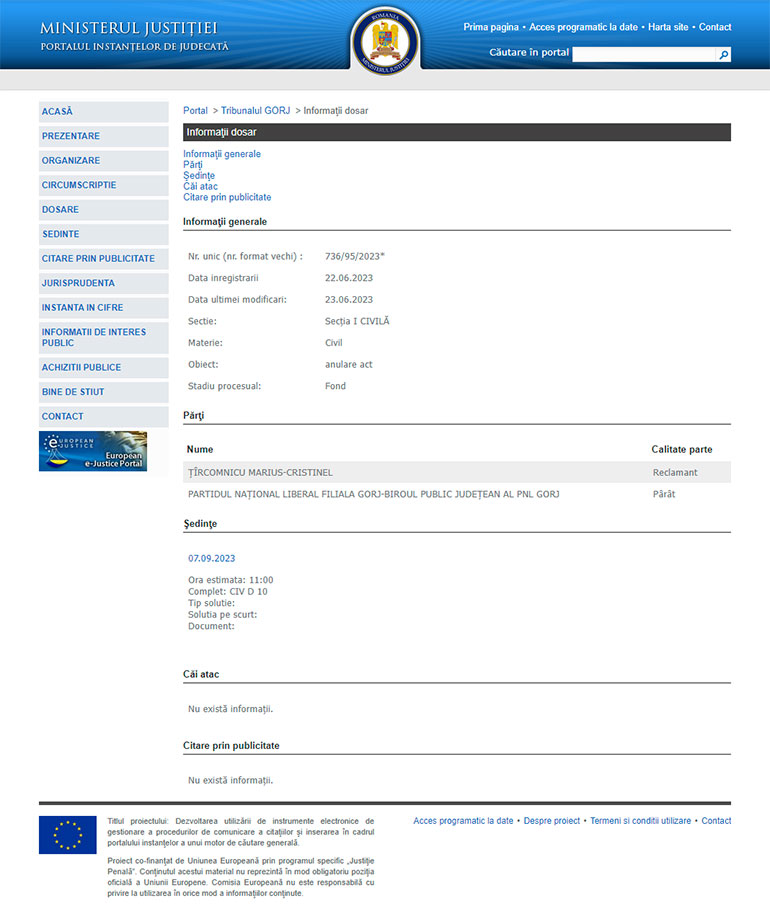Select PARTIDUL NAȚIONAL LIBERAL FILIALA GORJ party row

point(457,494)
